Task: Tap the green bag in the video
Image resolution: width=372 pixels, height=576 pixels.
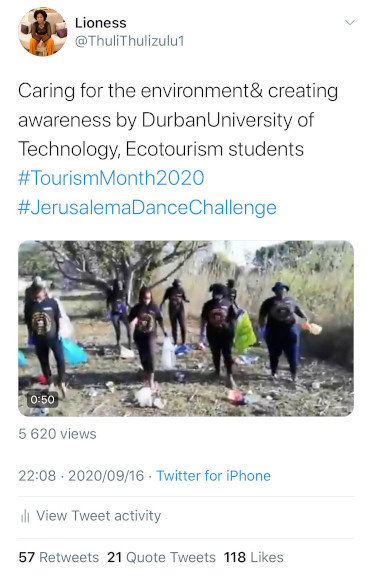Action: (244, 334)
